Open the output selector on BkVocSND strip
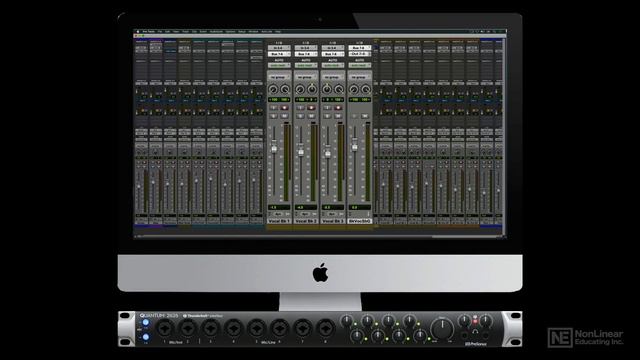Screen dimensions: 640x360 click(x=360, y=54)
